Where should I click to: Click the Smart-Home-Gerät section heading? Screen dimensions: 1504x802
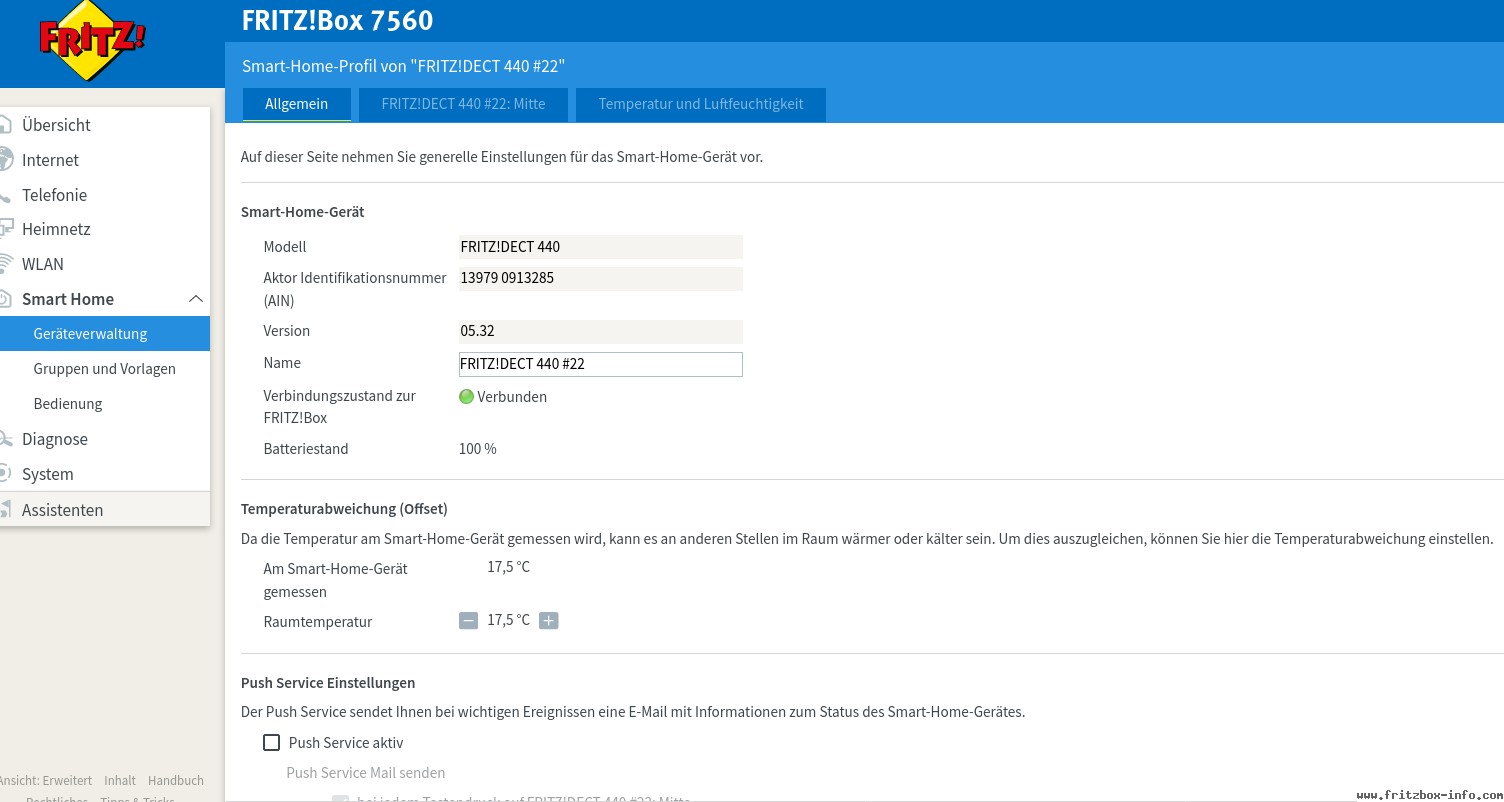[303, 212]
